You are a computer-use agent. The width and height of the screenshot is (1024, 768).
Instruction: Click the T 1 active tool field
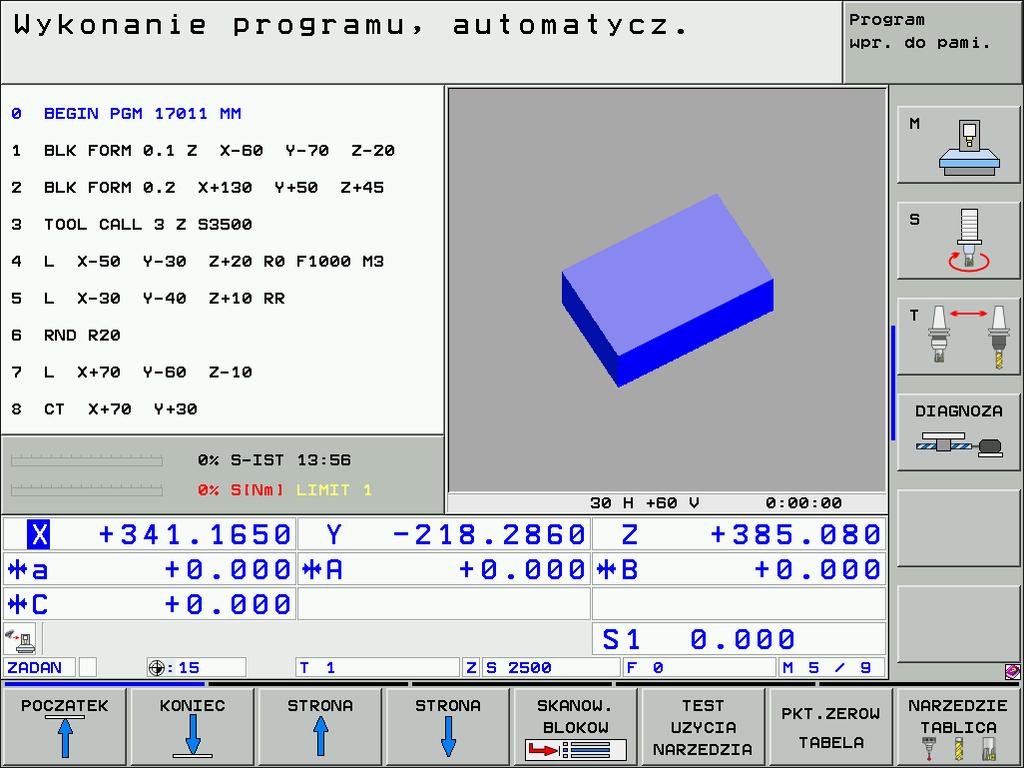point(377,667)
